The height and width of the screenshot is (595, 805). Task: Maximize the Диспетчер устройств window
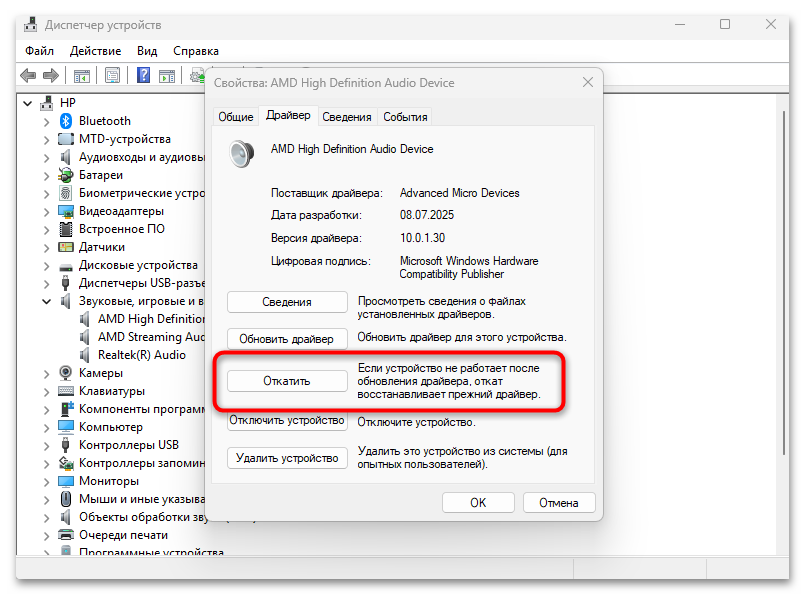coord(725,24)
